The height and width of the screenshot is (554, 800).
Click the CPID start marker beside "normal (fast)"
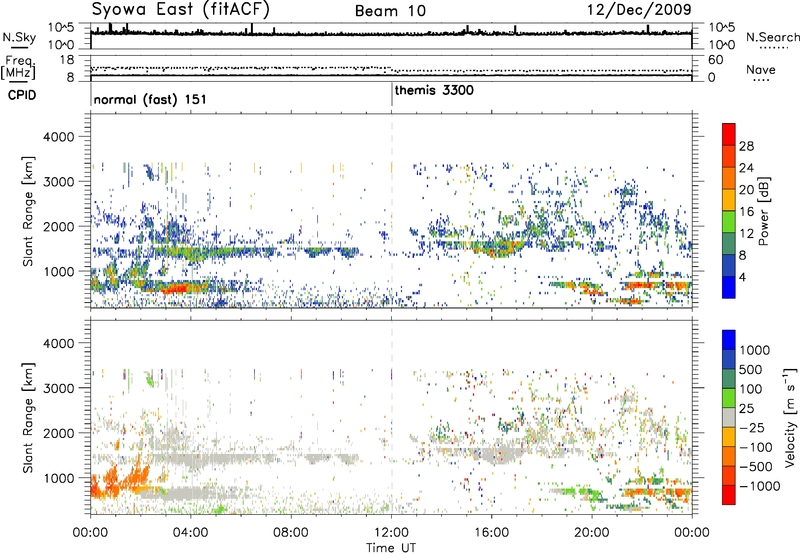[x=91, y=95]
